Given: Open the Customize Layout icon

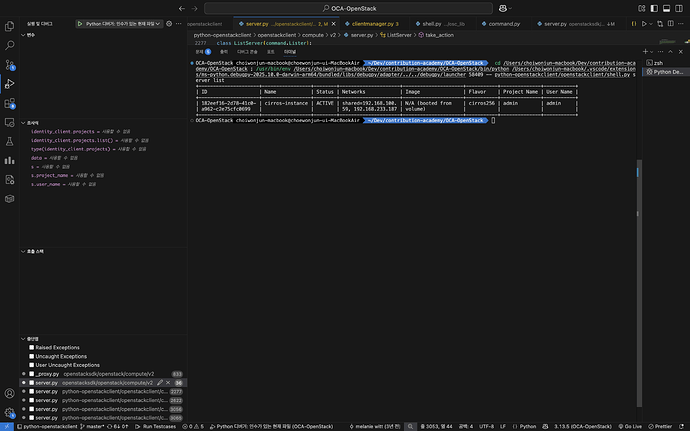Looking at the screenshot, I should coord(642,8).
